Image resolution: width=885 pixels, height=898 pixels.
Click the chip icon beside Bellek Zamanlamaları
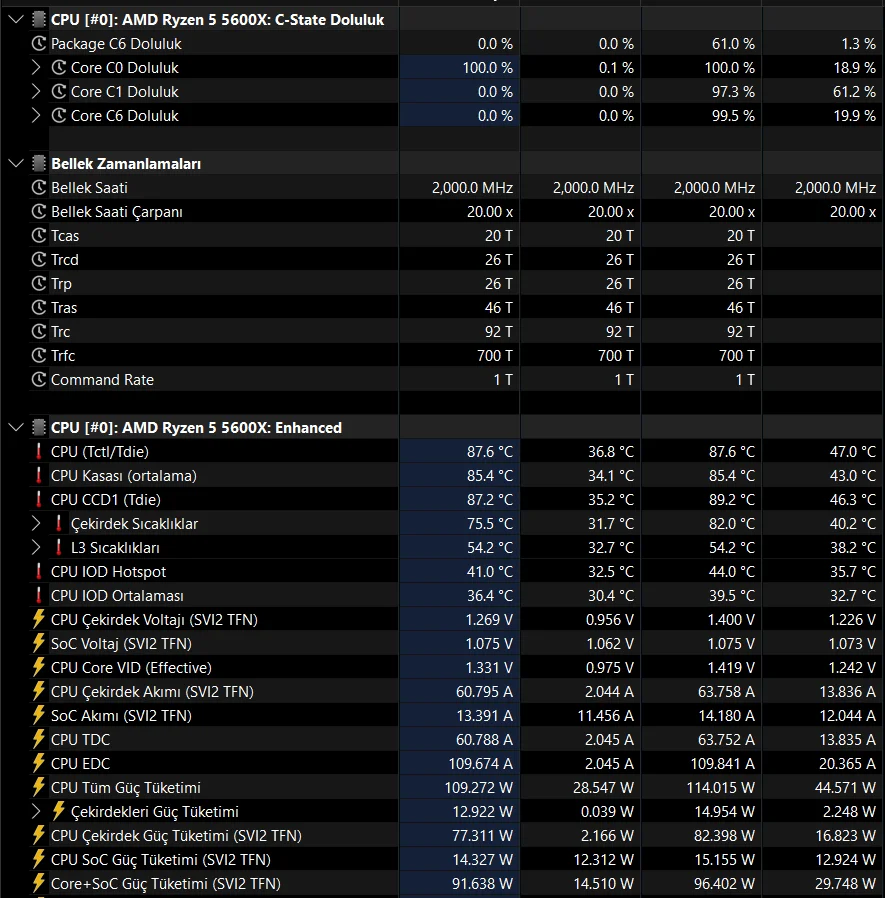38,164
